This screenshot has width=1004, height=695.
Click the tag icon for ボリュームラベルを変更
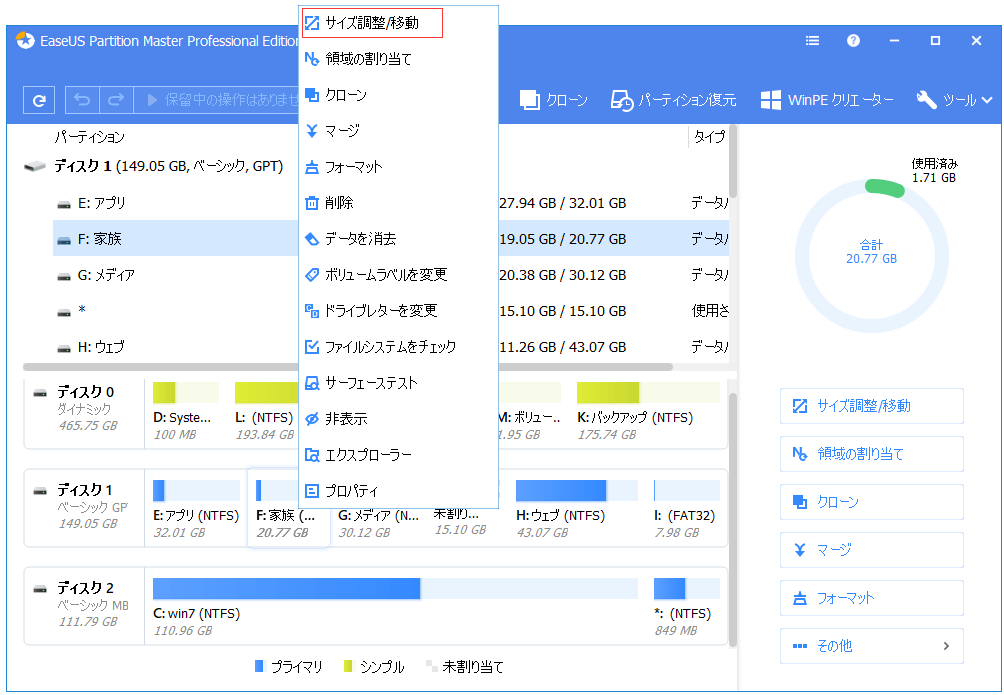[312, 275]
